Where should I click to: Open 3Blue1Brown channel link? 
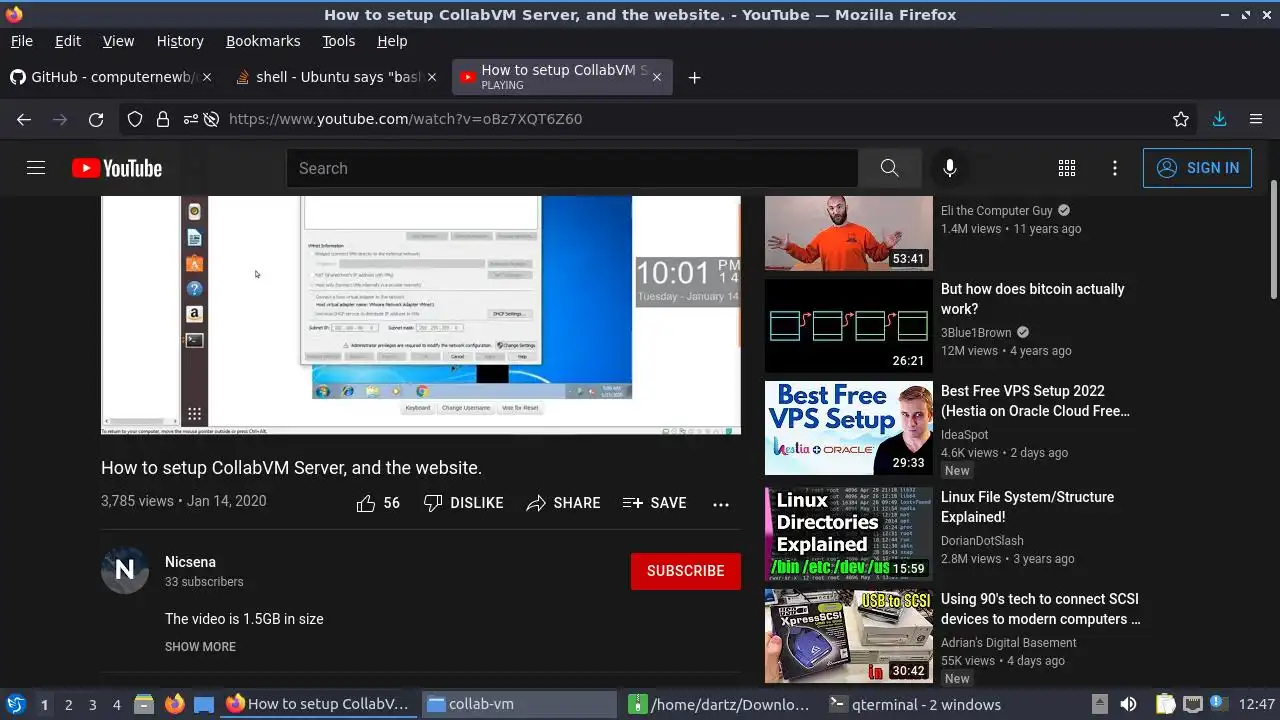[x=976, y=333]
